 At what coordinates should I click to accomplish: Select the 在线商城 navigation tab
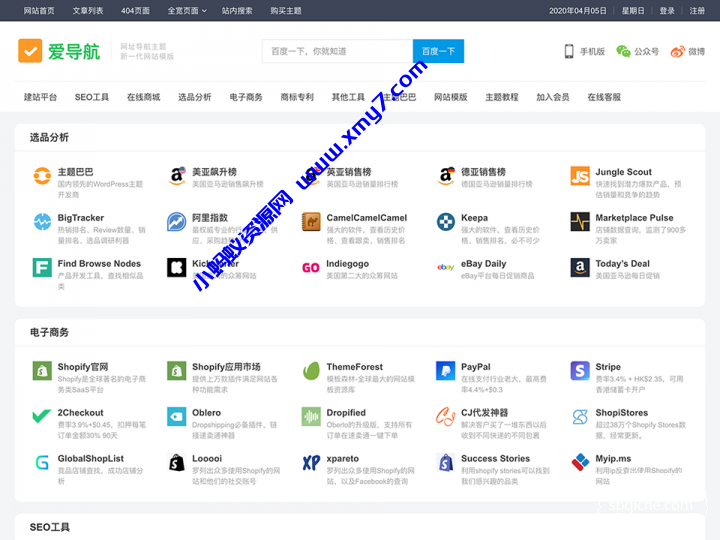pyautogui.click(x=144, y=97)
